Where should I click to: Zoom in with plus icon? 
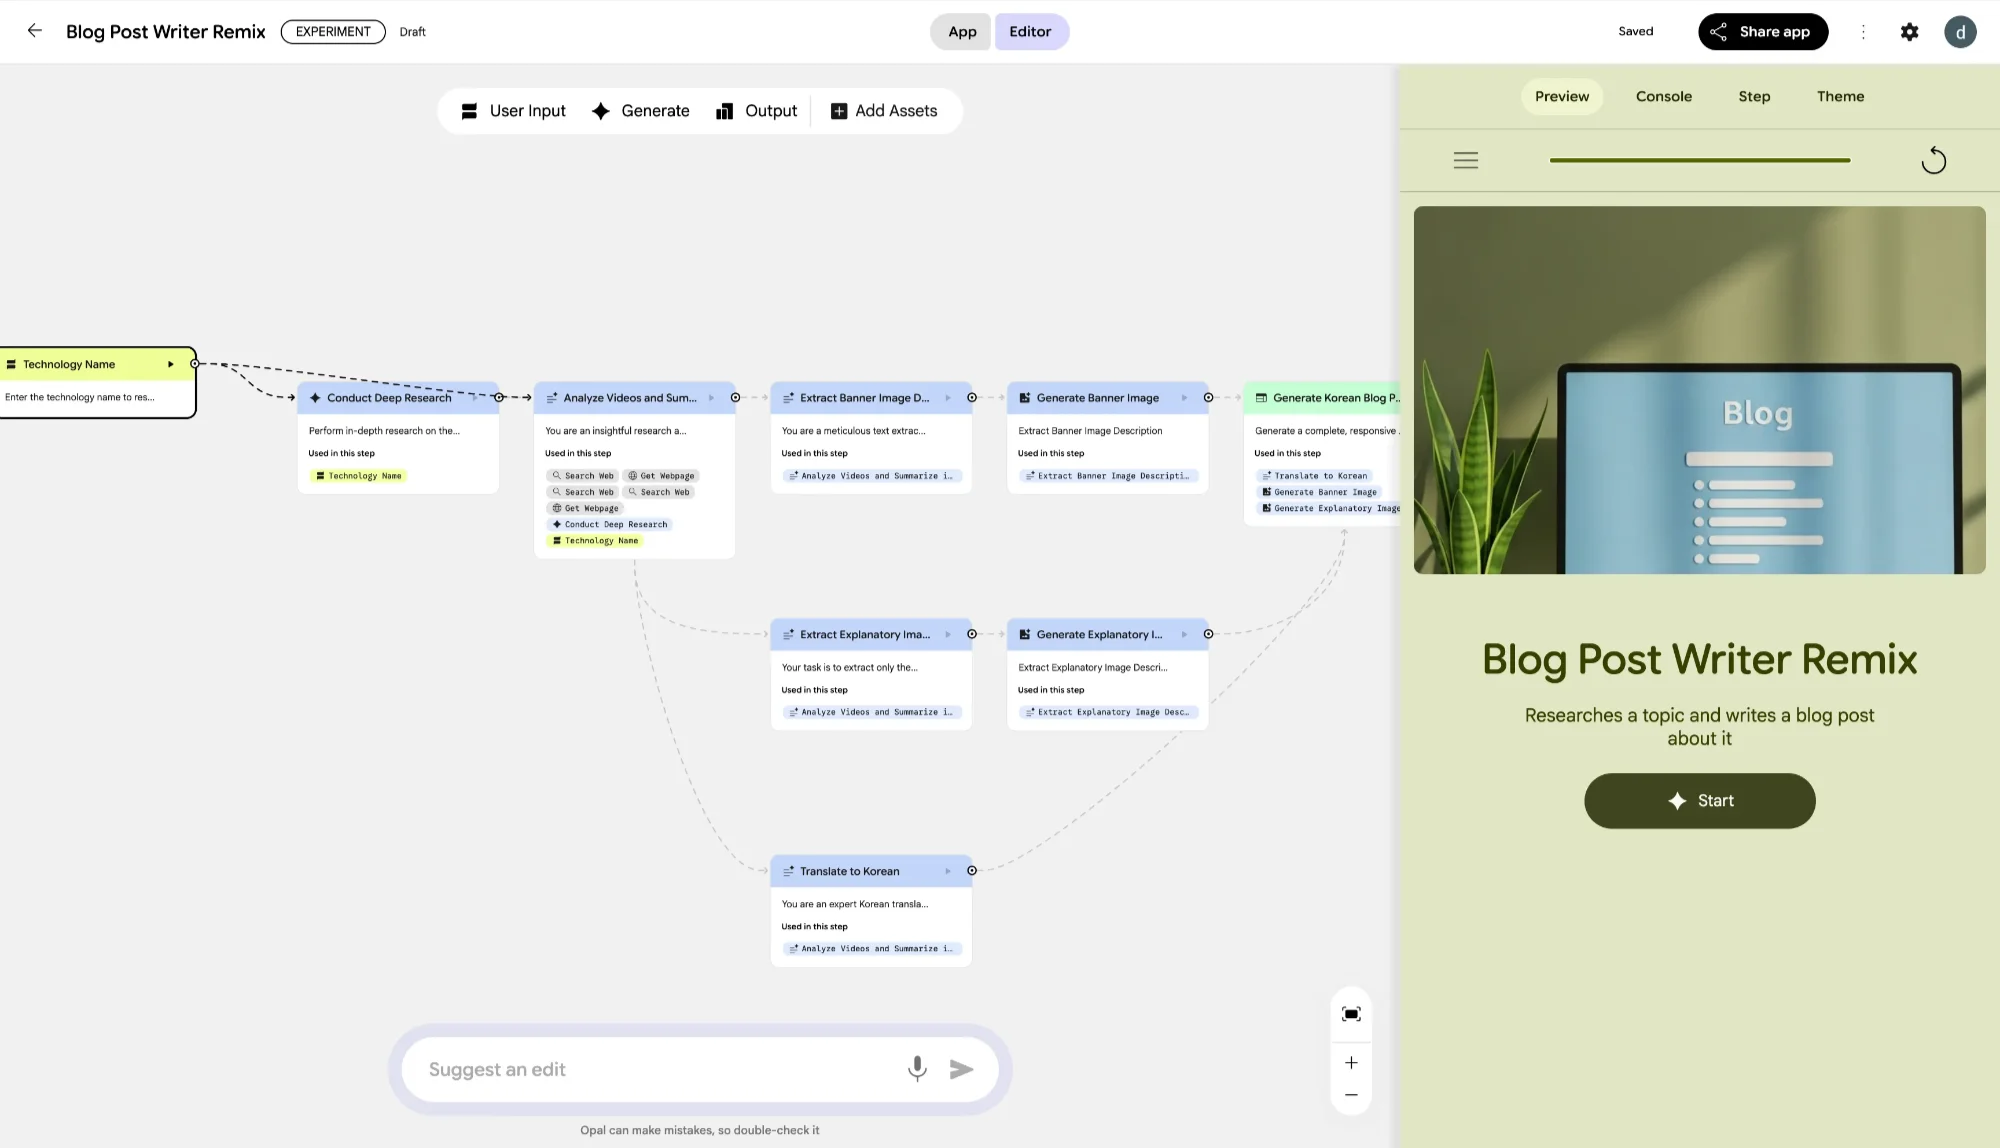[1351, 1063]
